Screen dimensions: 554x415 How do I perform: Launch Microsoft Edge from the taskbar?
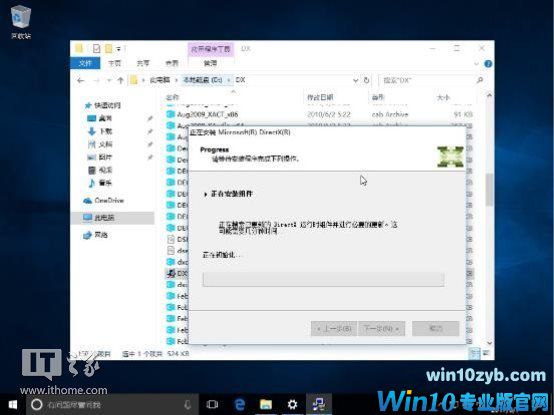pyautogui.click(x=239, y=405)
